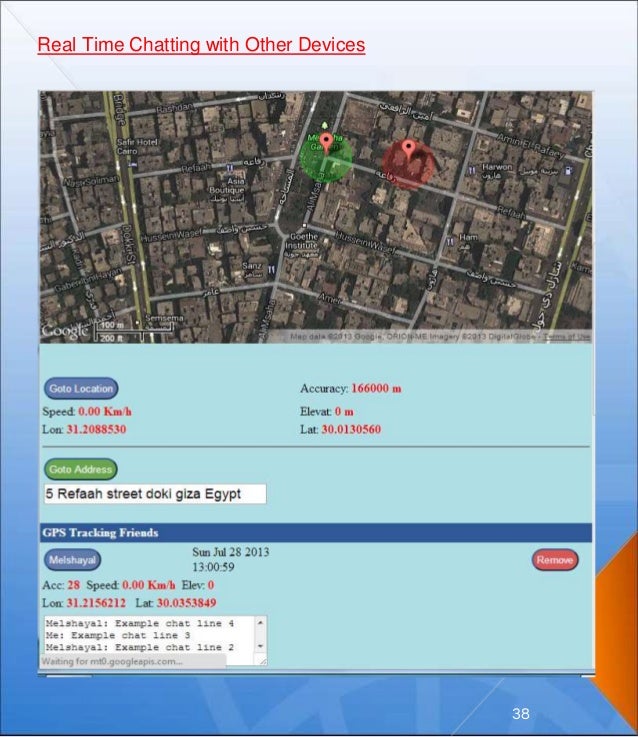This screenshot has width=638, height=737.
Task: Click the Speed 0.00 Km/h reading at top
Action: click(x=87, y=411)
